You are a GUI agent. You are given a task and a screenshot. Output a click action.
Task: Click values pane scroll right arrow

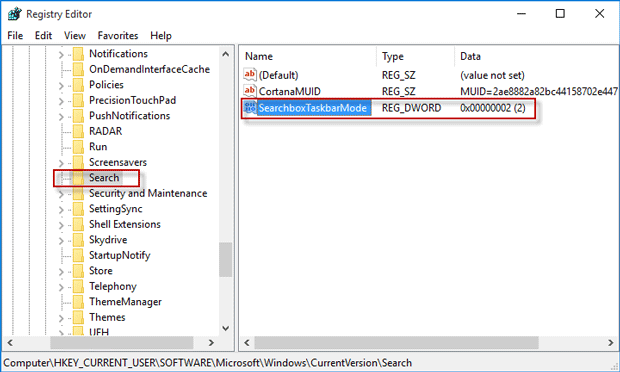(x=611, y=343)
